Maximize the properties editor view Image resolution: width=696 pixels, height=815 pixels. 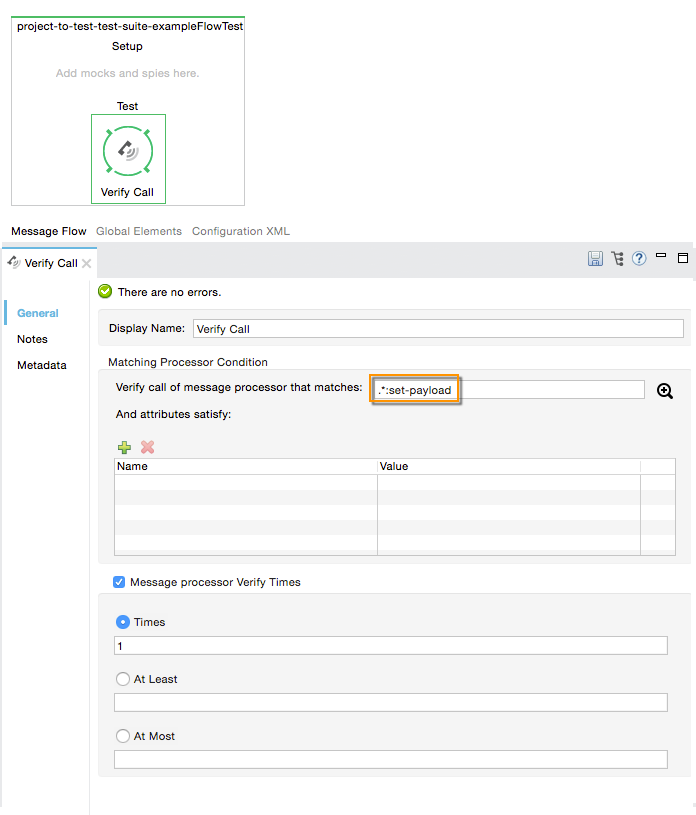click(x=683, y=258)
